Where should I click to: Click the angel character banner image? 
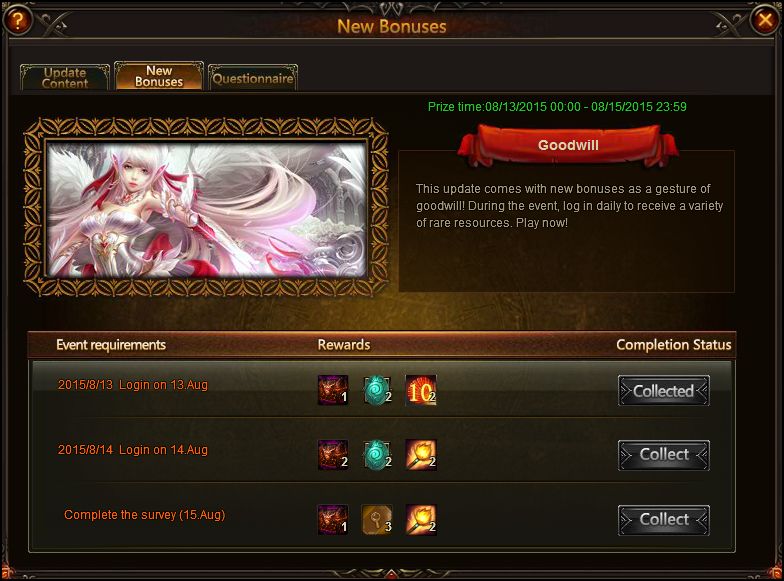click(x=206, y=208)
